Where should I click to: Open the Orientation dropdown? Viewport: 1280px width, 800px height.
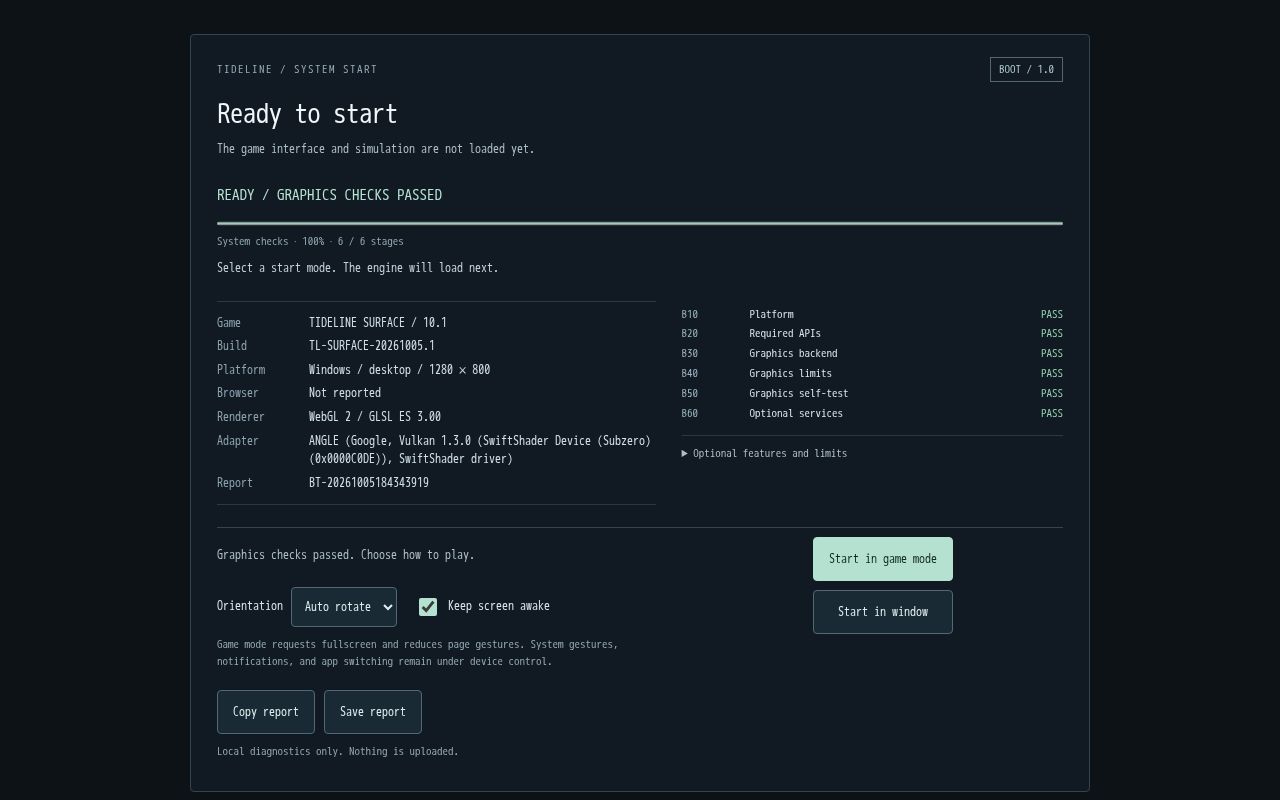click(344, 607)
